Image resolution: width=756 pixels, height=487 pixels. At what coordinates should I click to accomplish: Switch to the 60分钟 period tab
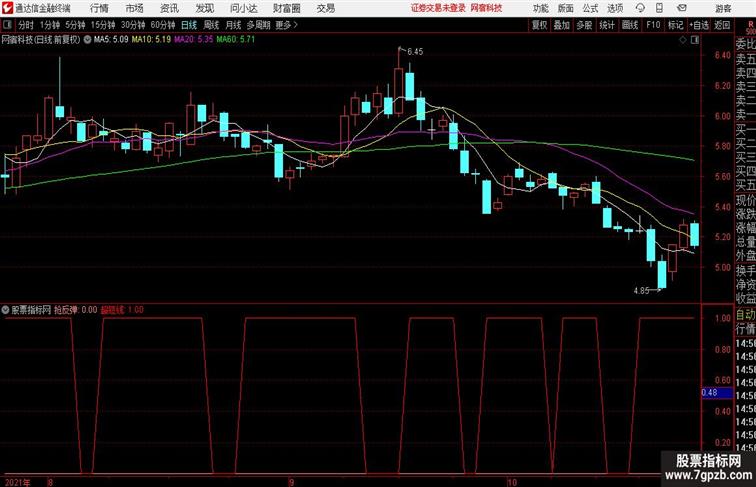click(163, 25)
